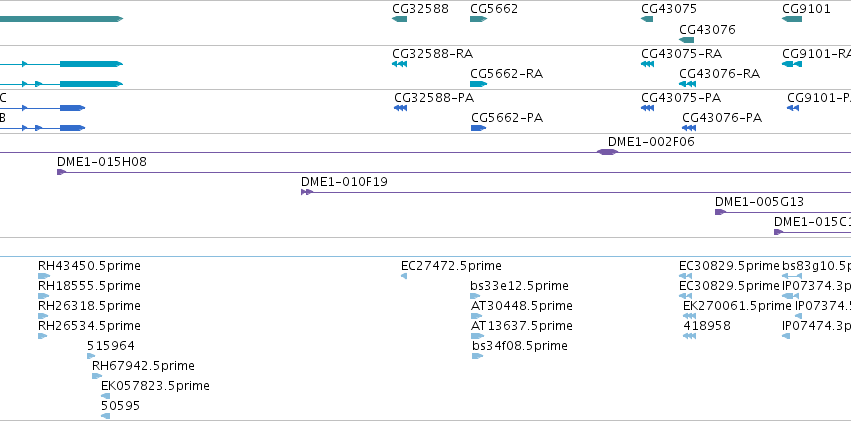Click the RH43450.5prime EST label

coord(89,266)
